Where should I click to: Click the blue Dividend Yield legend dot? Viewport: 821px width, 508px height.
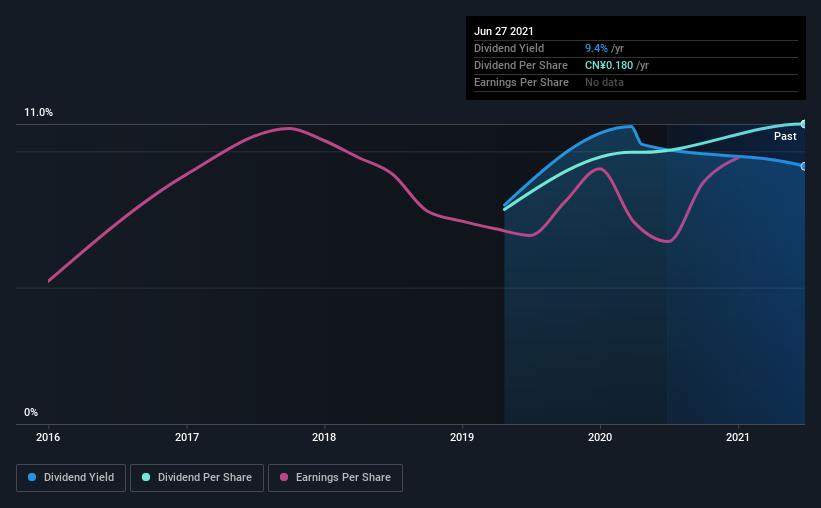(x=32, y=477)
